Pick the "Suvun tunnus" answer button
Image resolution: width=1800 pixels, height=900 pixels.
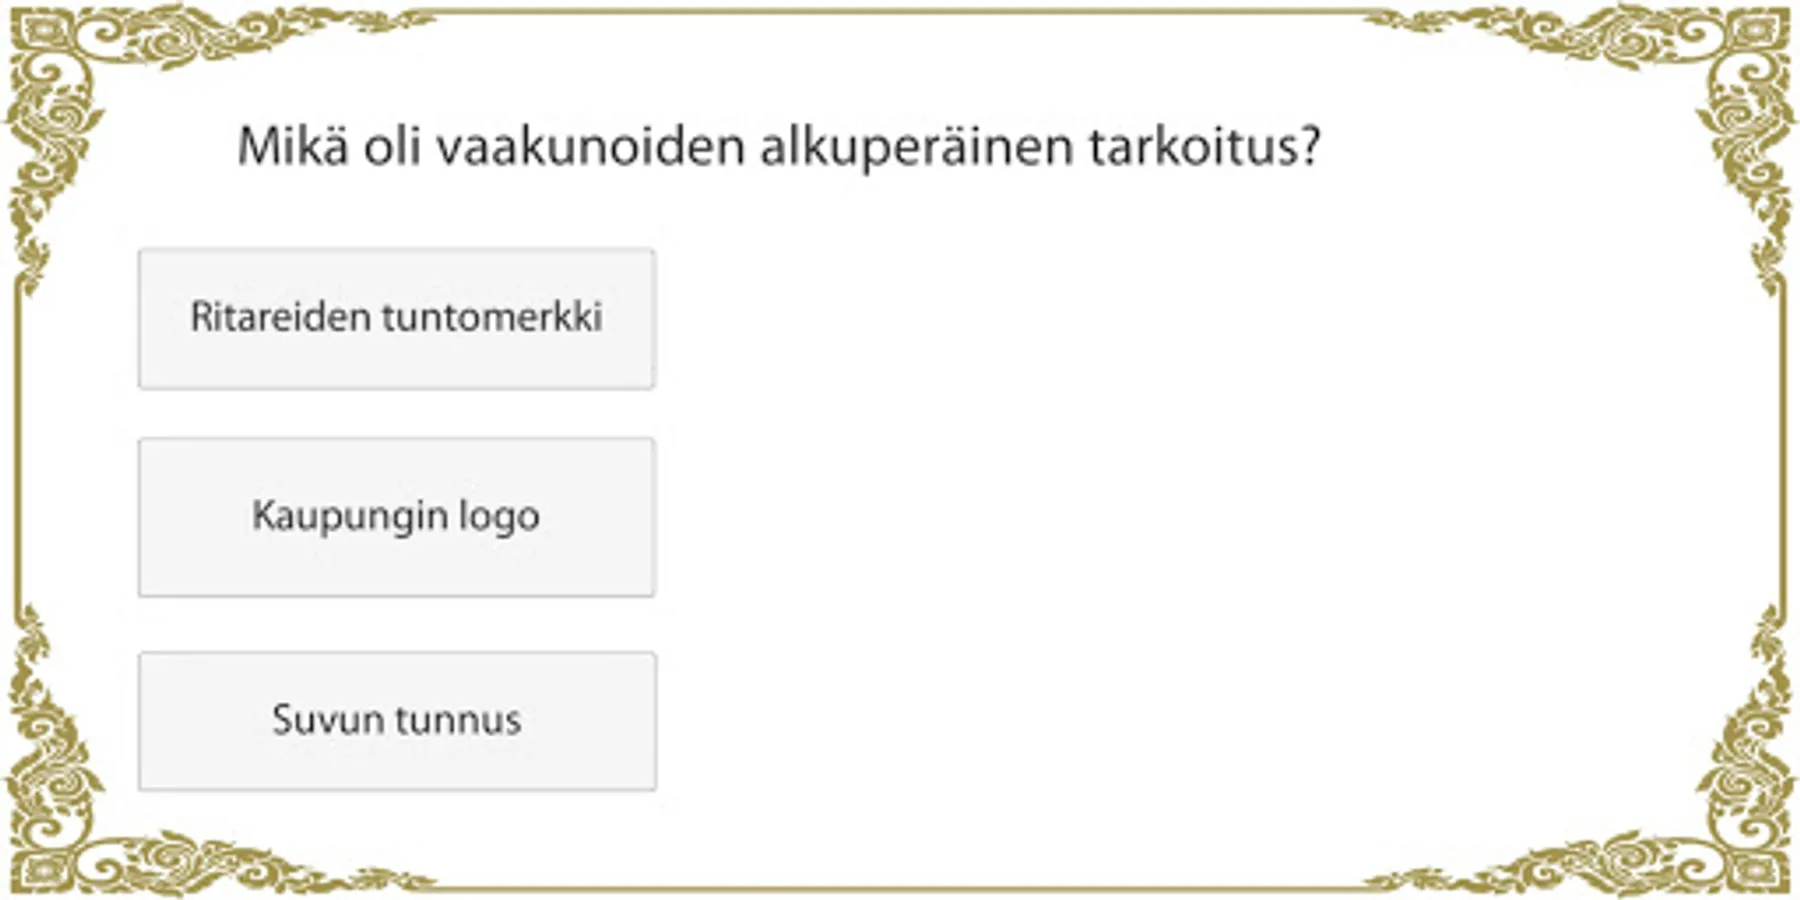pyautogui.click(x=397, y=721)
